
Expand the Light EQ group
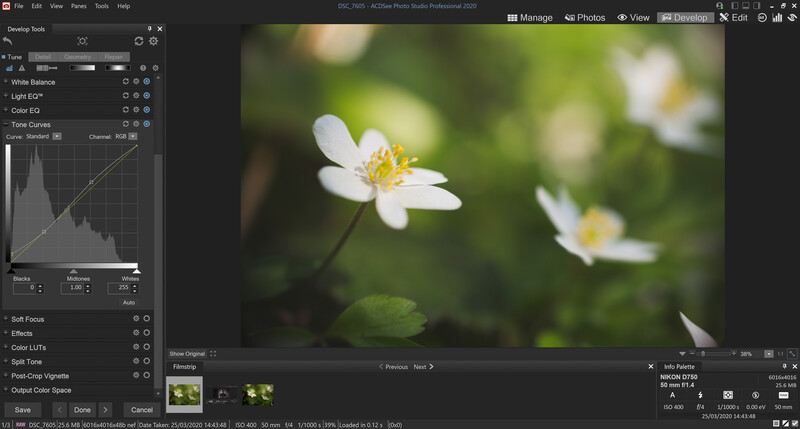(x=6, y=96)
